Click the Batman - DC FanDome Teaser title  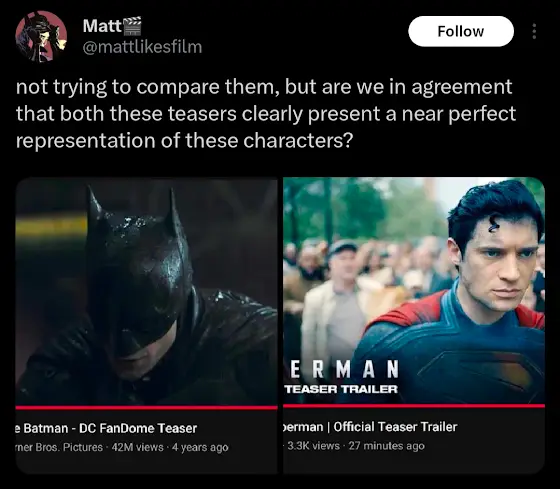pos(106,428)
